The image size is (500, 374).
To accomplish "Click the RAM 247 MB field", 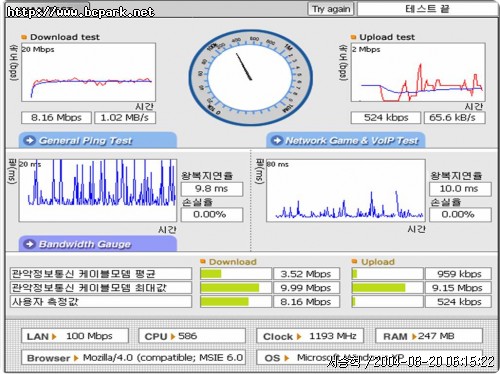I will point(429,336).
